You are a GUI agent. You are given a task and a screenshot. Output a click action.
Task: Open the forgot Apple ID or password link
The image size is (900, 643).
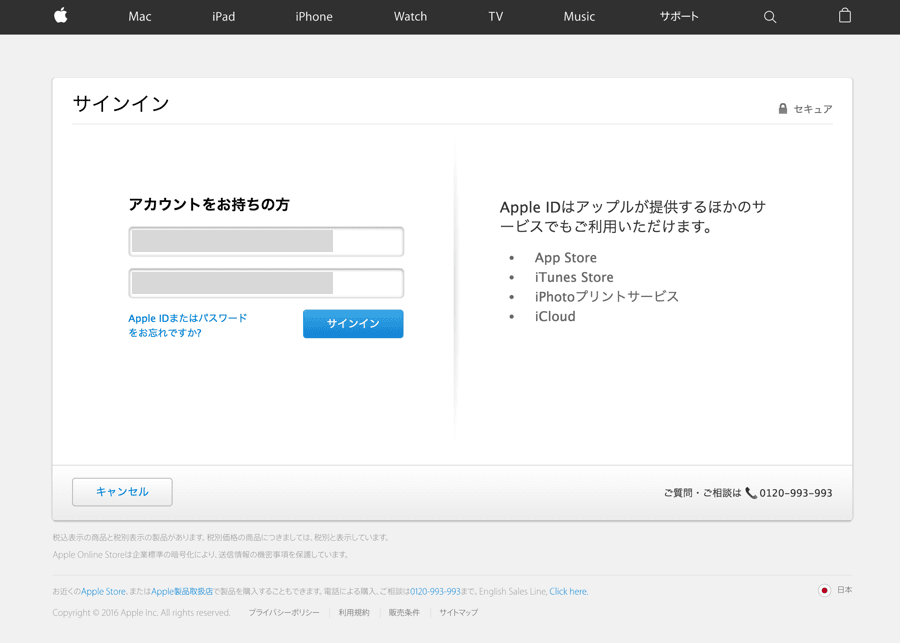click(187, 325)
